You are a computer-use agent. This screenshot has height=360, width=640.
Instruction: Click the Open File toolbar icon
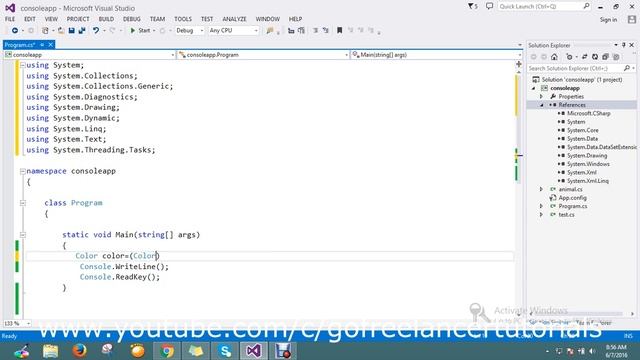click(61, 31)
